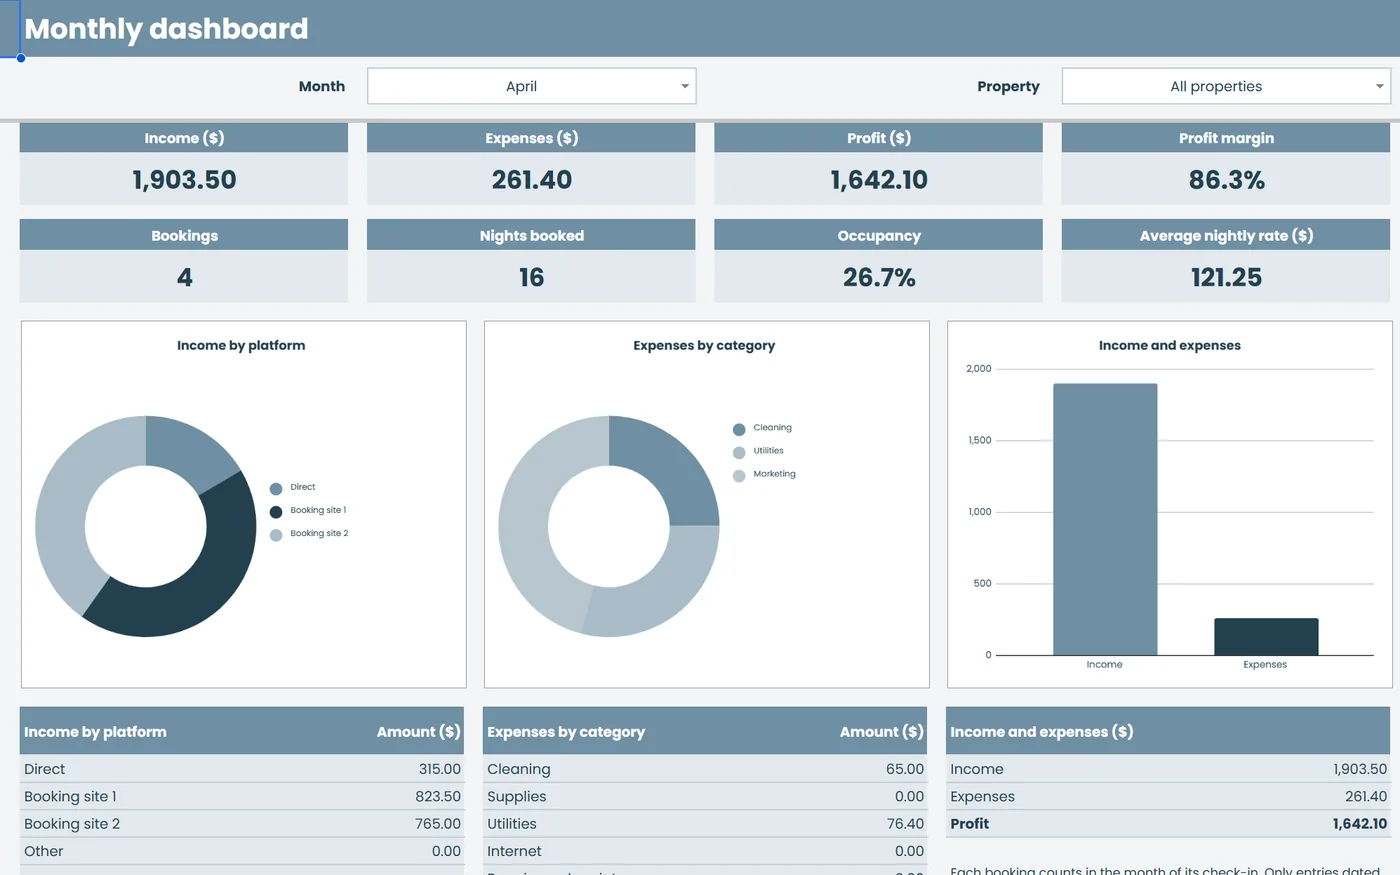Image resolution: width=1400 pixels, height=875 pixels.
Task: Click the Booking site 1 legend dot
Action: click(276, 512)
